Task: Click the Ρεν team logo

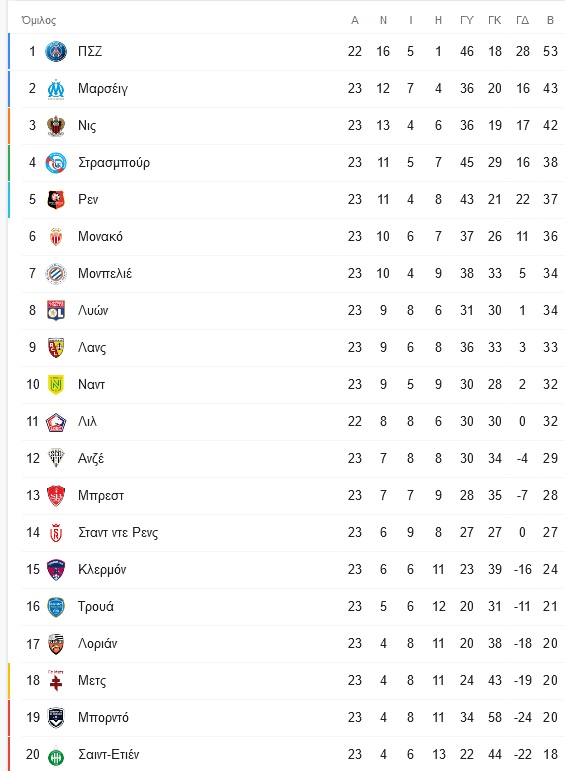Action: (x=56, y=200)
